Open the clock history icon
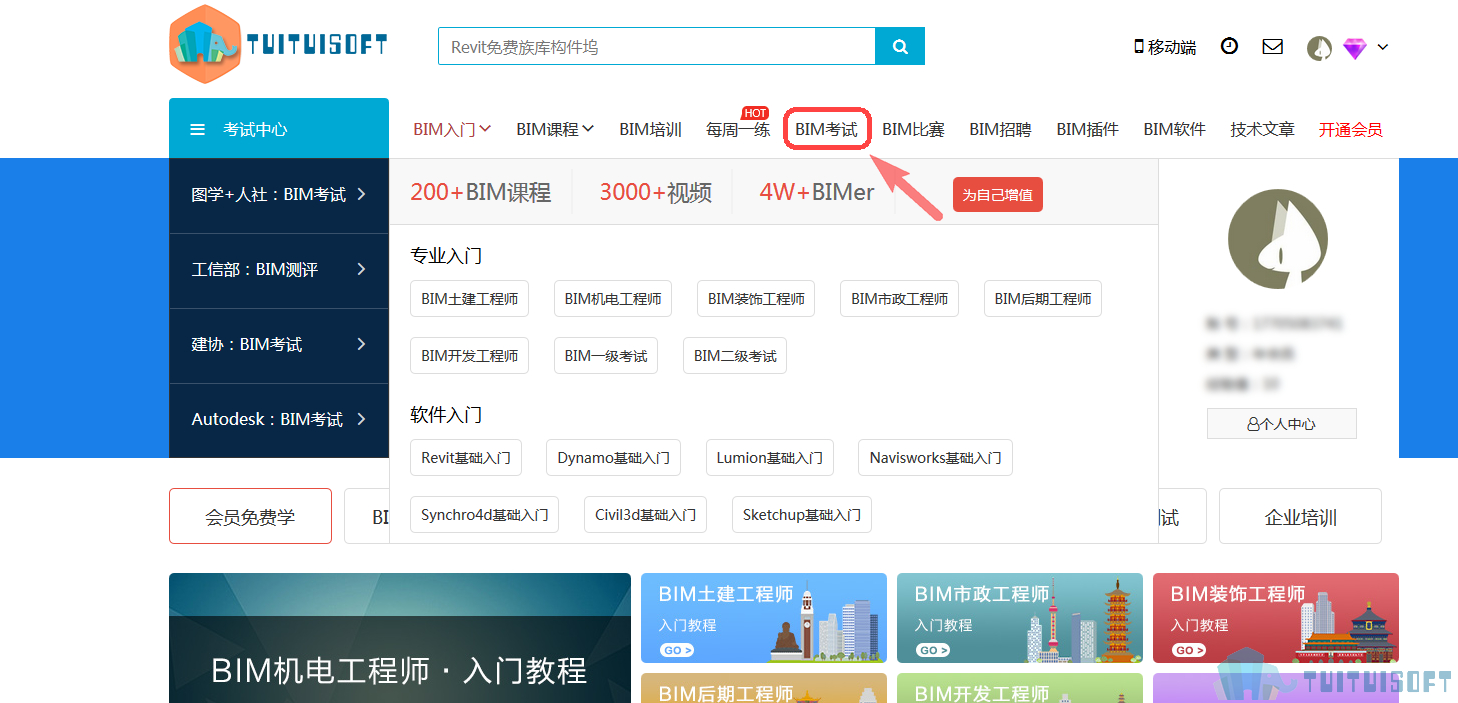Image resolution: width=1458 pixels, height=703 pixels. click(1229, 46)
